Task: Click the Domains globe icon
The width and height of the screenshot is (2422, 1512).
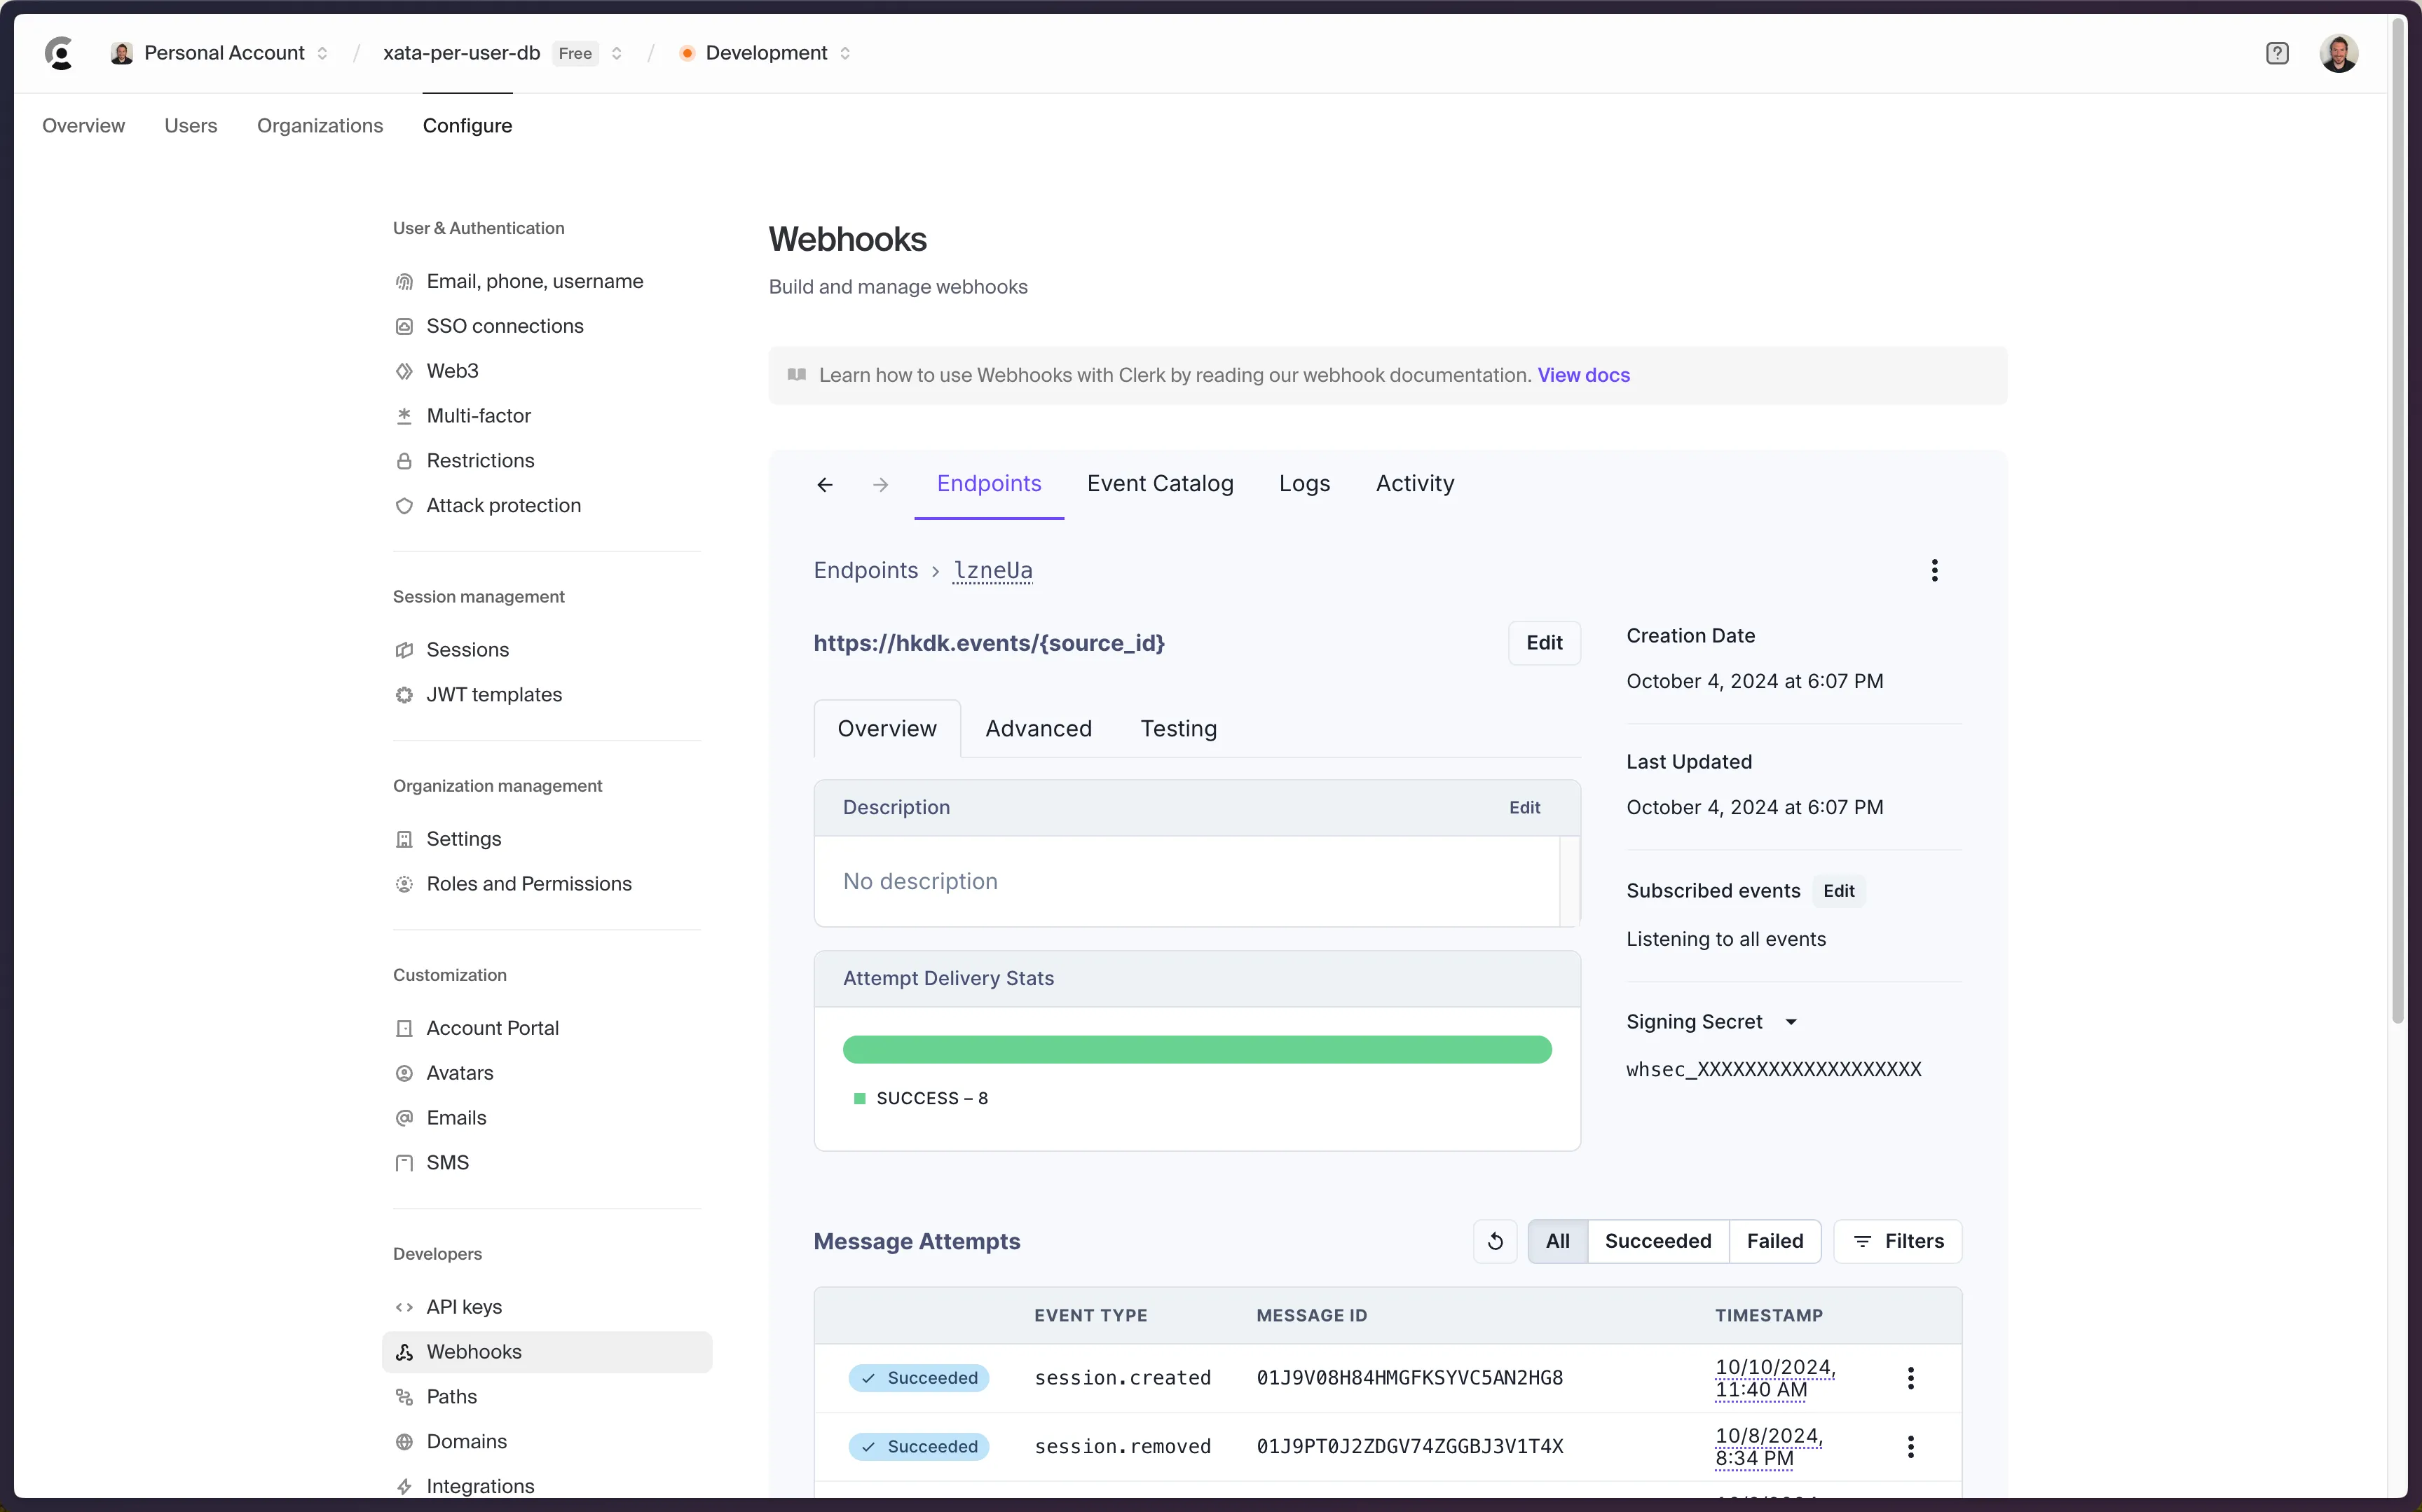Action: pos(404,1442)
